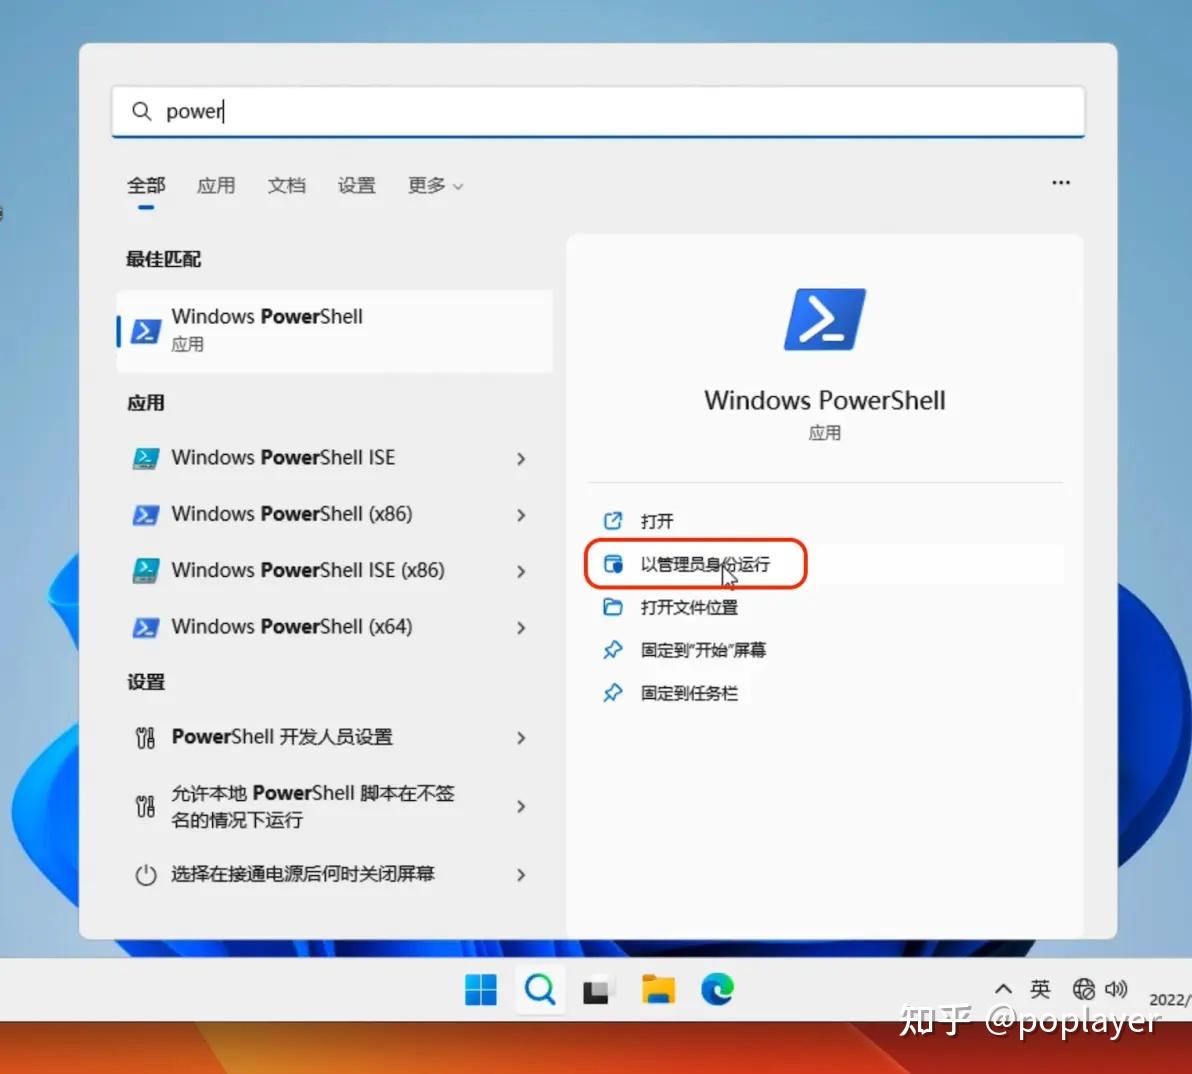Switch to the 设置 filter tab
This screenshot has height=1074, width=1192.
coord(357,185)
